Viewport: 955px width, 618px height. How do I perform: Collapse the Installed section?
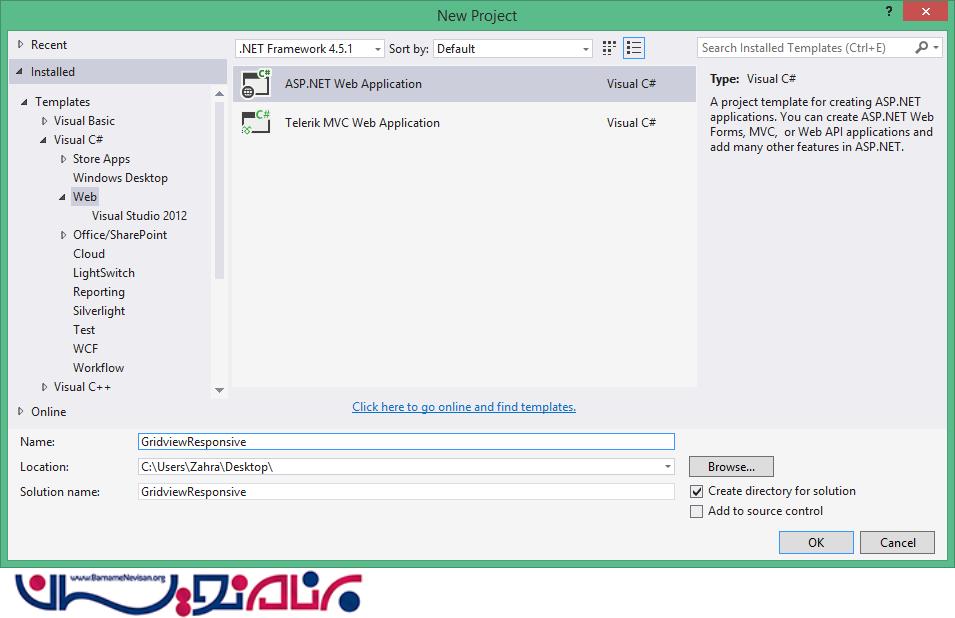click(19, 72)
